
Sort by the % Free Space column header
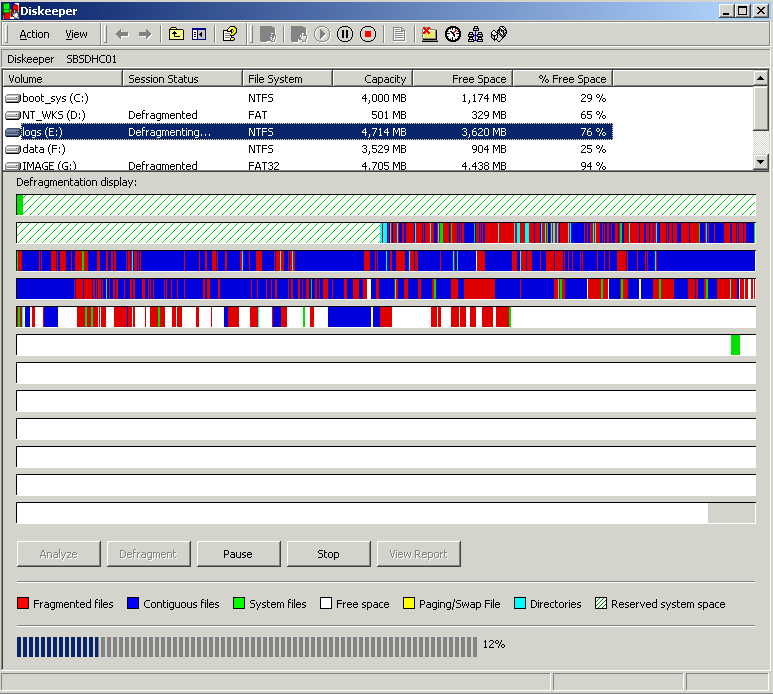pos(563,79)
